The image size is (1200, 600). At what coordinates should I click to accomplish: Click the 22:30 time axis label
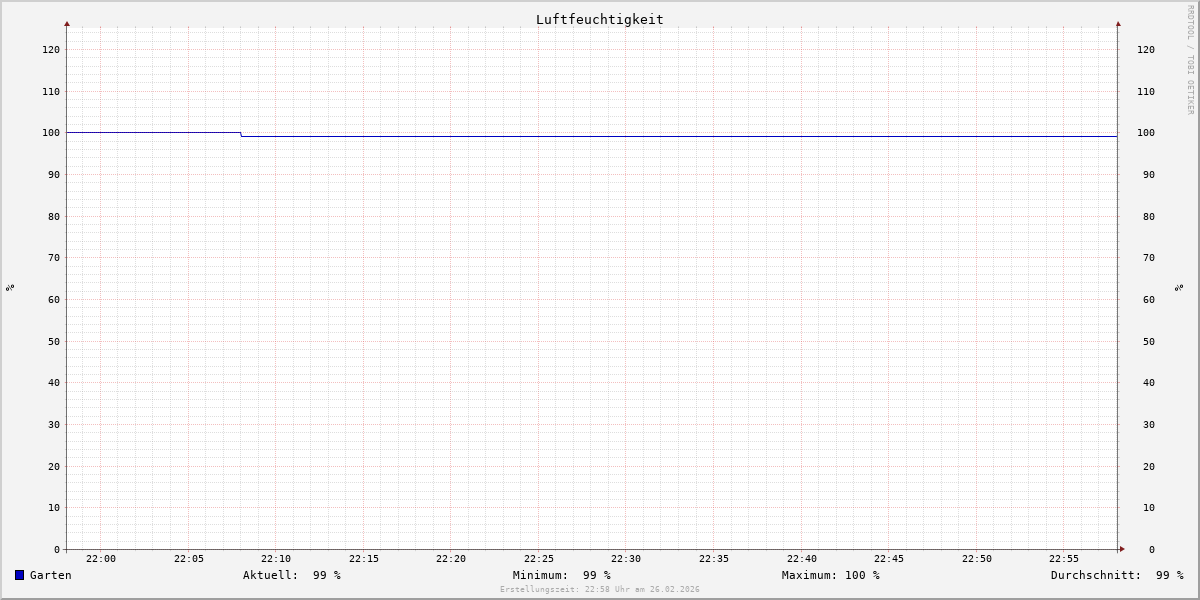coord(626,559)
